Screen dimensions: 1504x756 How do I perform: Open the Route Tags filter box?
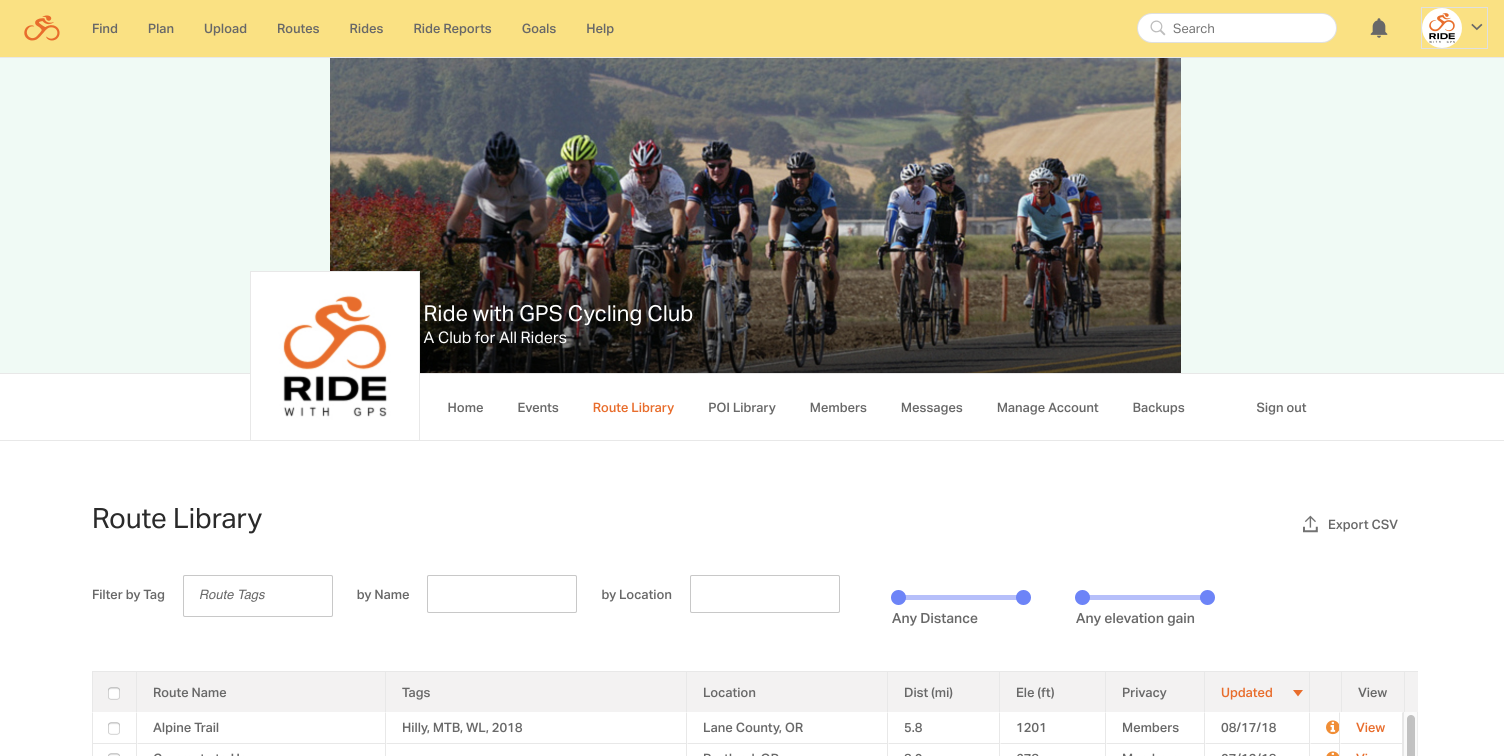tap(258, 595)
